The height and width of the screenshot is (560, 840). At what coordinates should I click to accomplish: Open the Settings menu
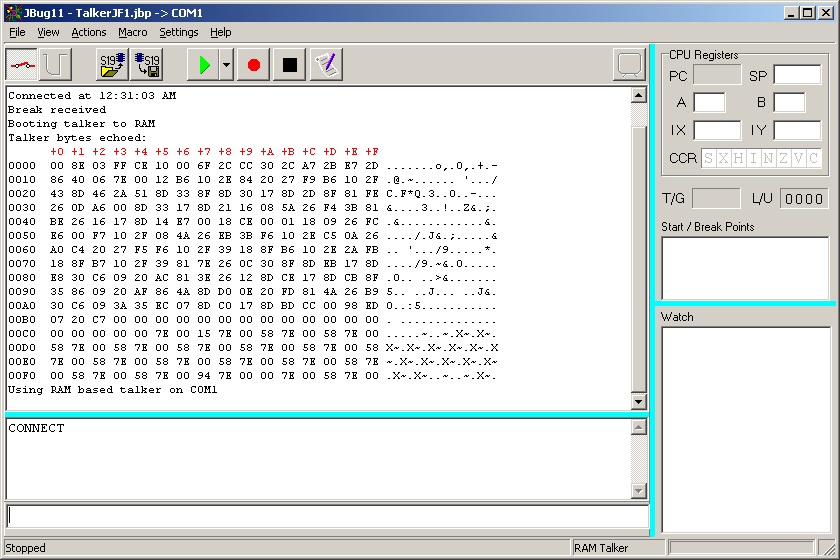[179, 32]
